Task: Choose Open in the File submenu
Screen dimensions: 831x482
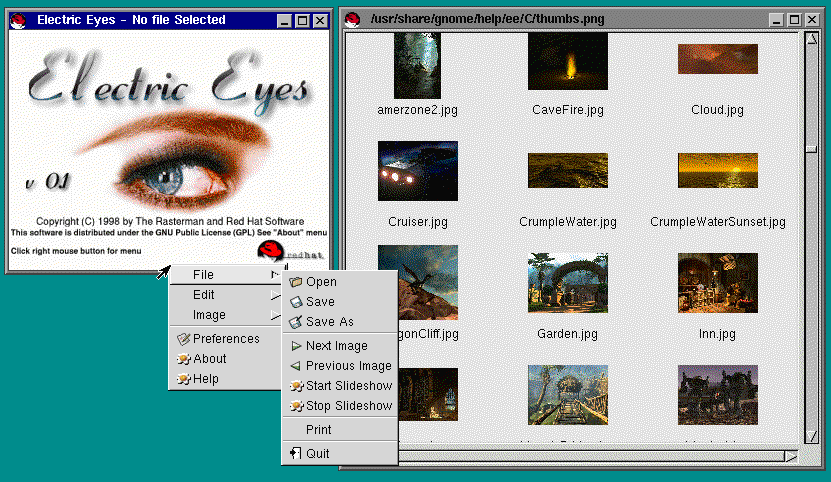Action: click(x=340, y=282)
